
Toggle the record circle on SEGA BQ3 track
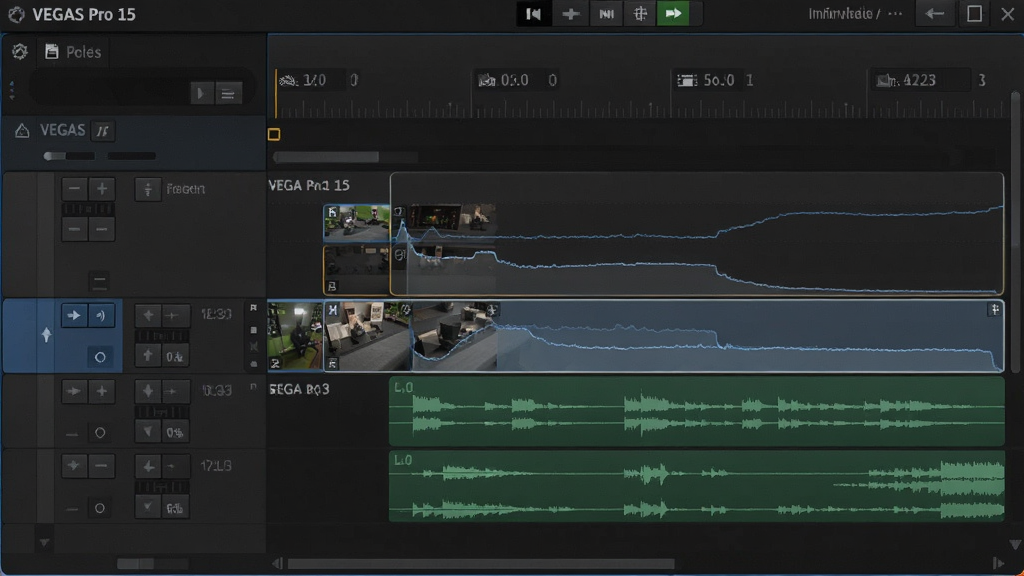[100, 432]
